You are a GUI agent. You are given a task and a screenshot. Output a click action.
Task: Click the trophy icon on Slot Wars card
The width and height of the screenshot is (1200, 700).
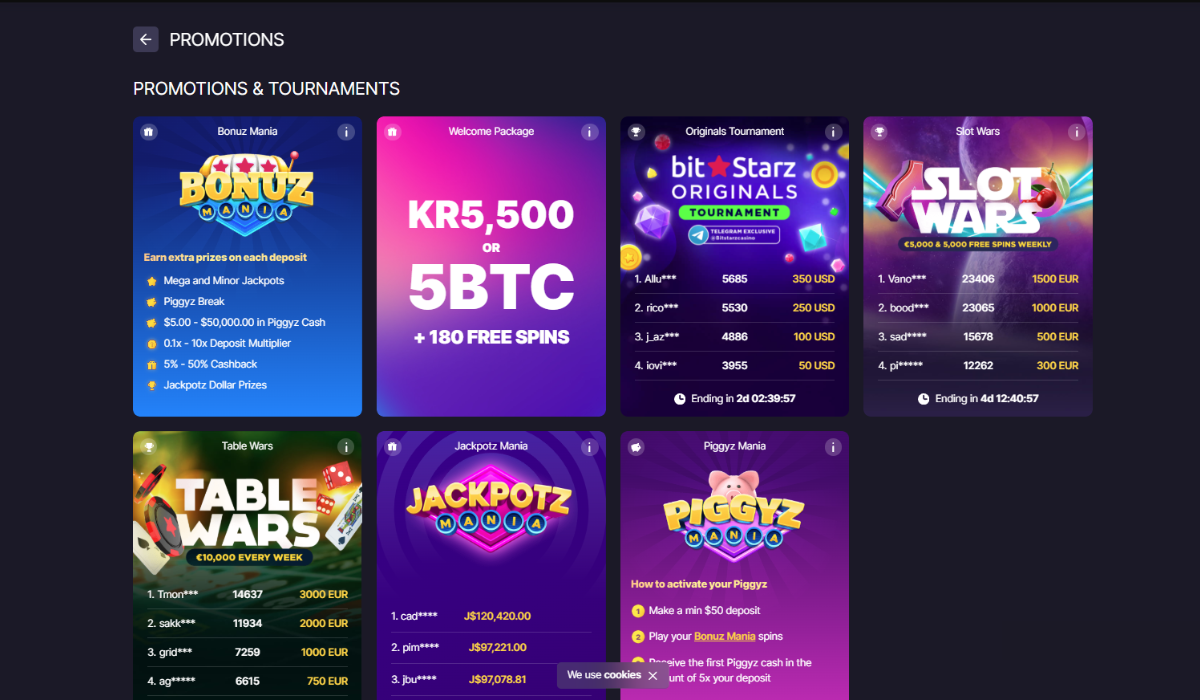[879, 132]
